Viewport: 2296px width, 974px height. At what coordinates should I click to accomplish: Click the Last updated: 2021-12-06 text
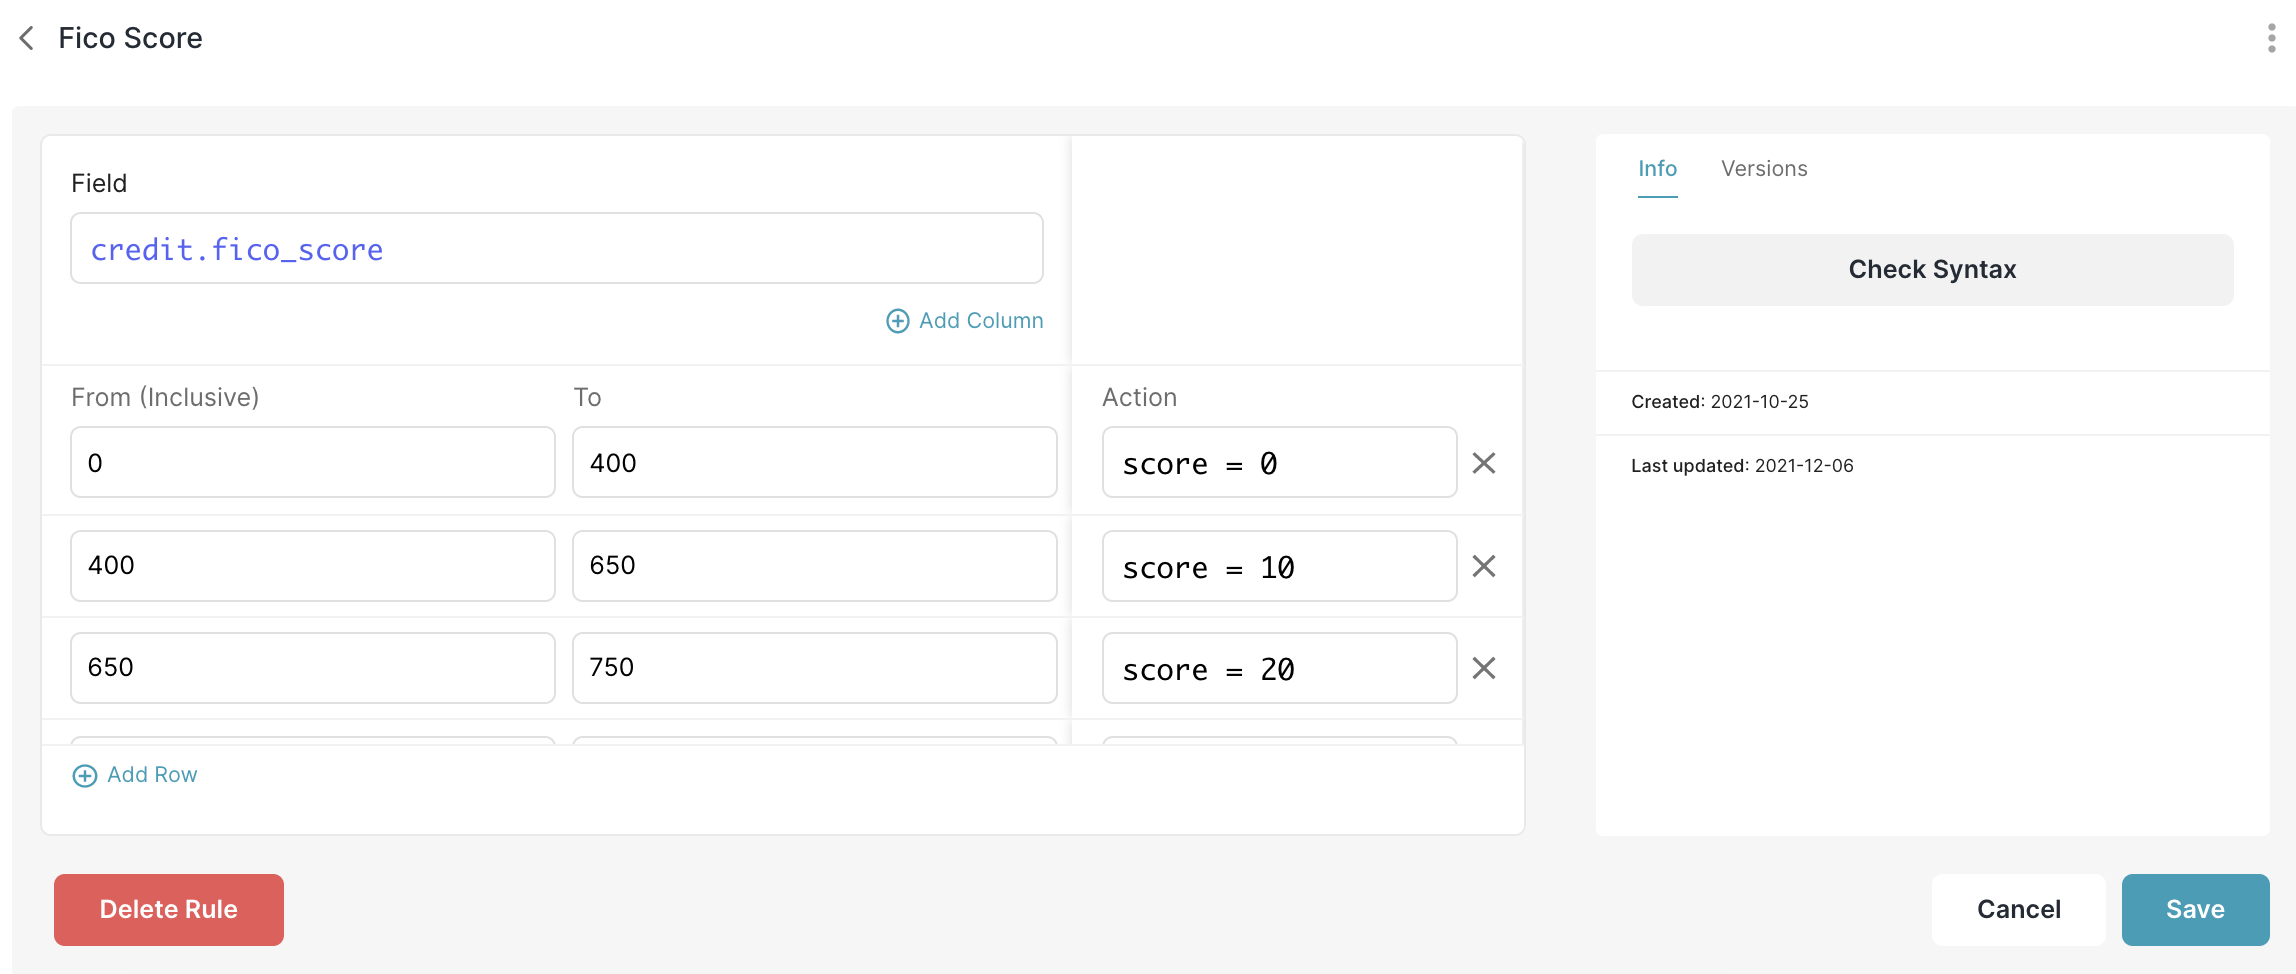1742,466
